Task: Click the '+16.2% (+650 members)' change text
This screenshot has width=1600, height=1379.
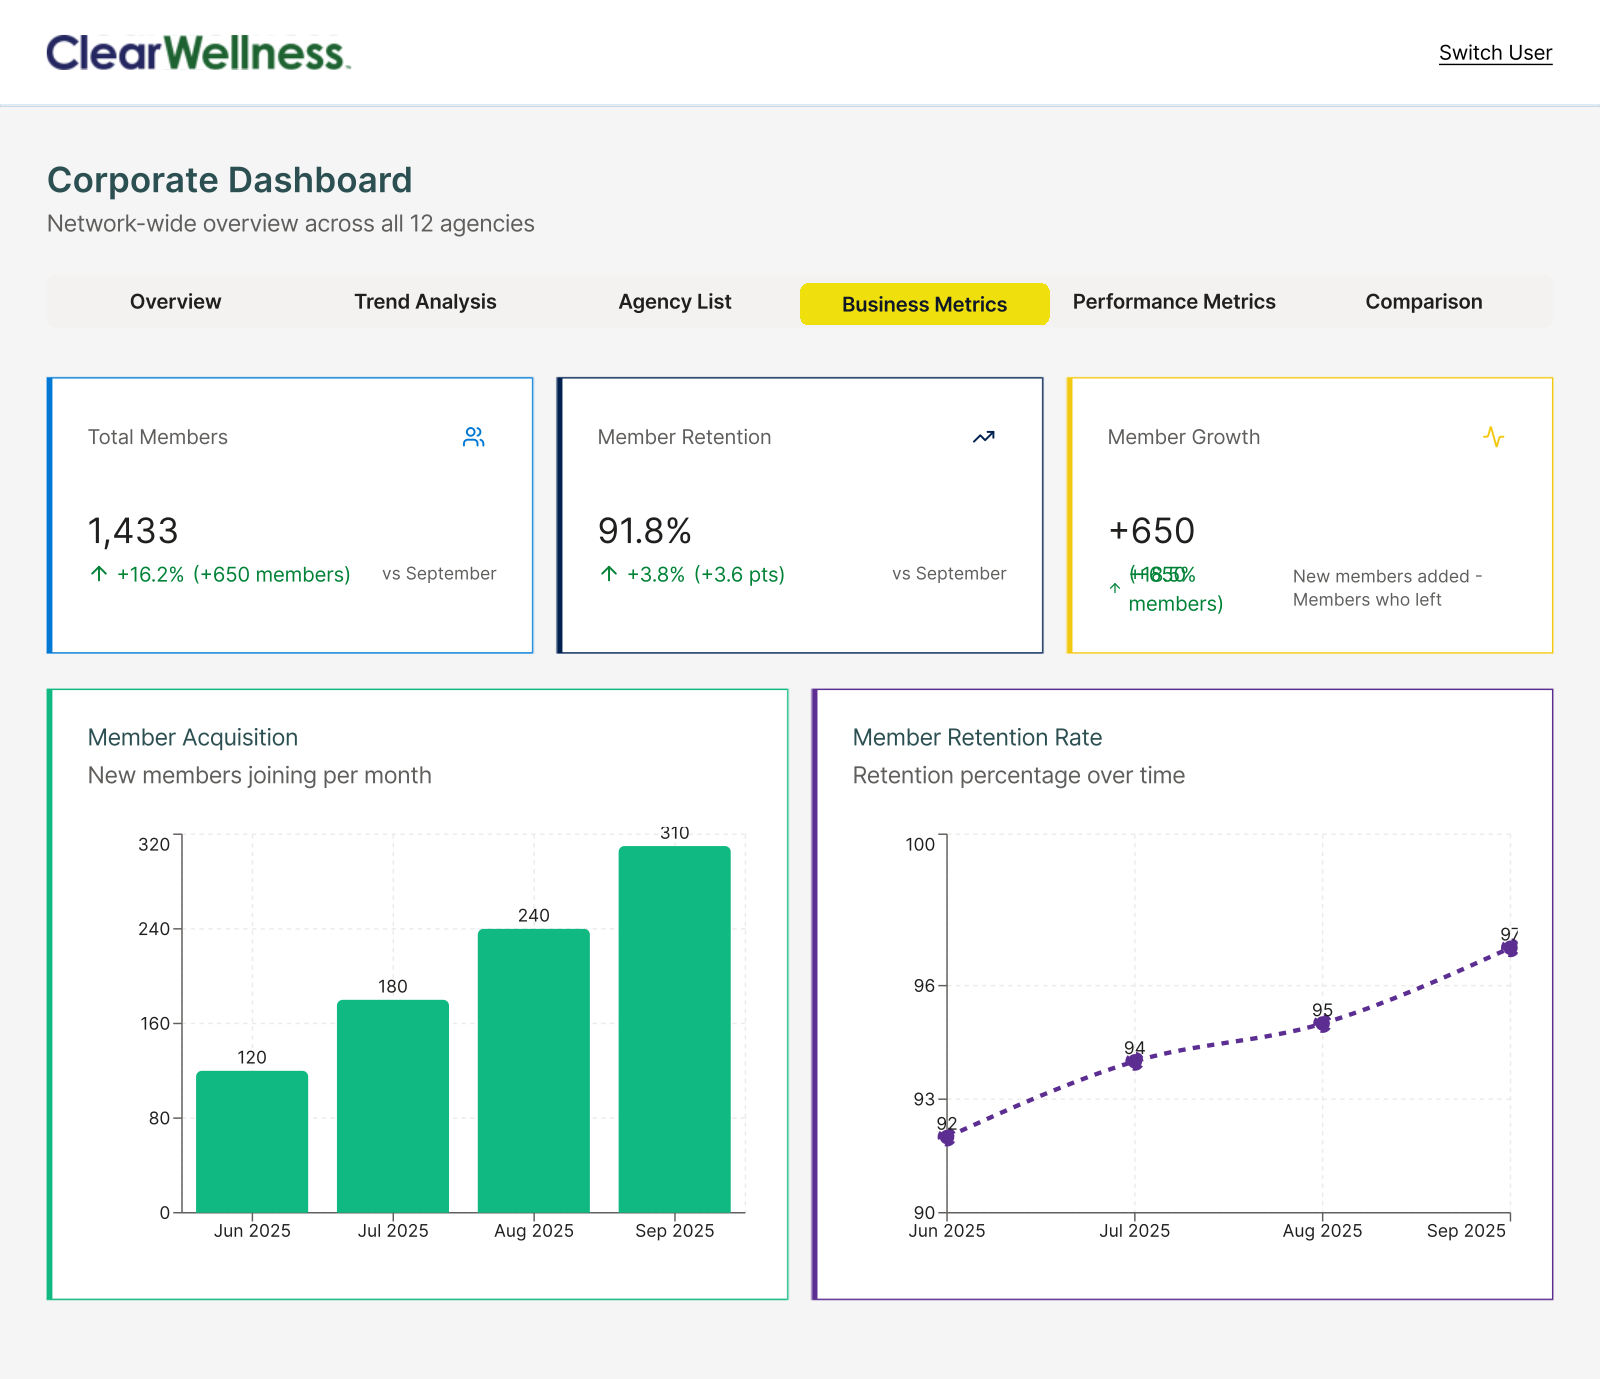Action: (x=234, y=574)
